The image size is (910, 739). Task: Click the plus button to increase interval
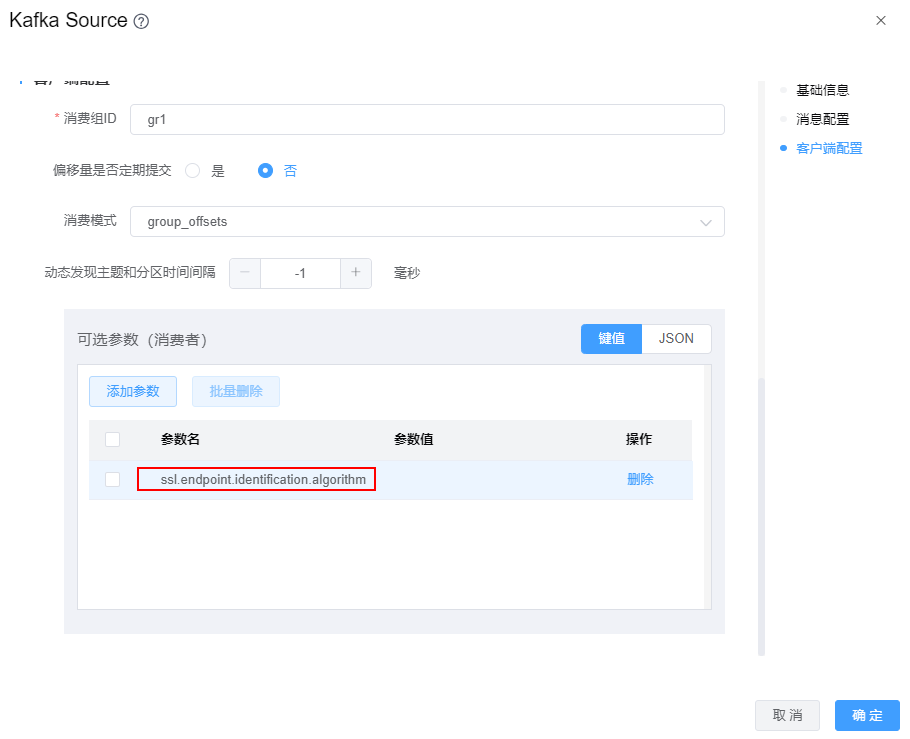[356, 273]
